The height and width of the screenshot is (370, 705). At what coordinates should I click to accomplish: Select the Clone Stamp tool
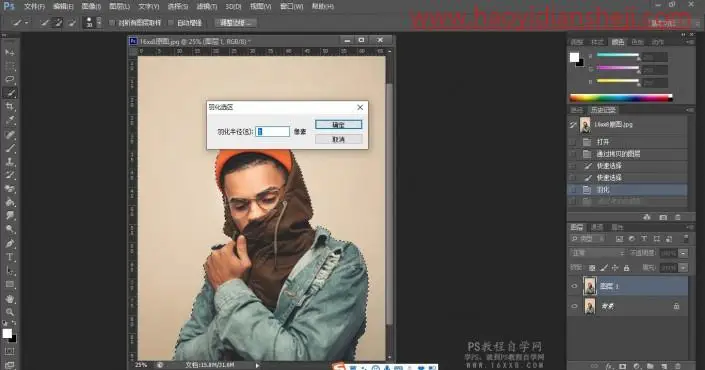pyautogui.click(x=10, y=162)
